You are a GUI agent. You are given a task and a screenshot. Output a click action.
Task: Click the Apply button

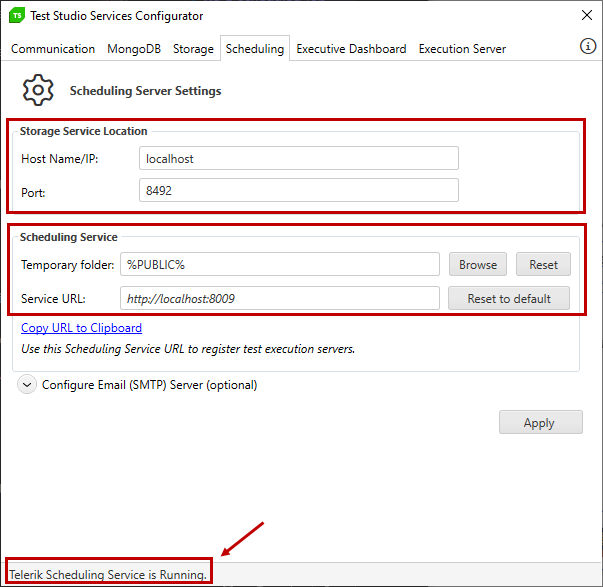(x=541, y=422)
